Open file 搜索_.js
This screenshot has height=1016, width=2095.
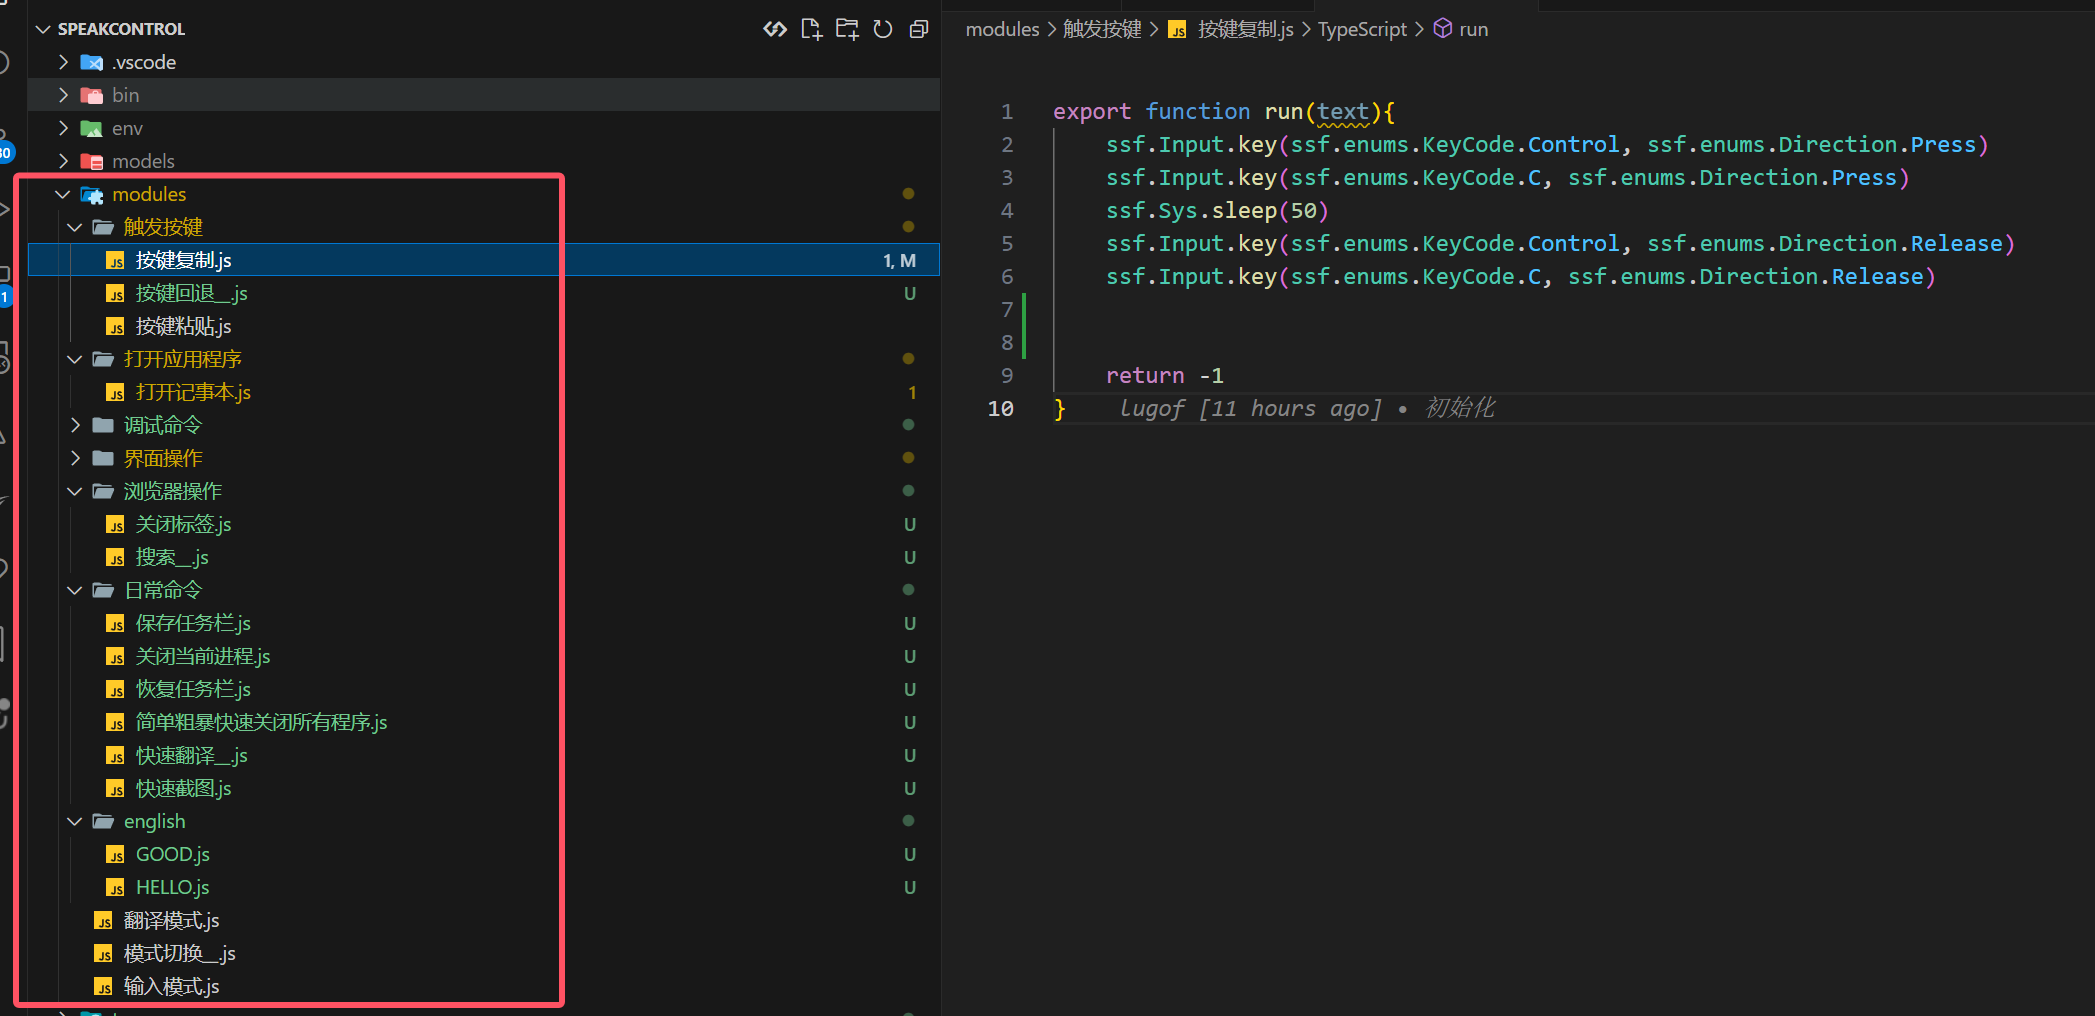(x=483, y=557)
